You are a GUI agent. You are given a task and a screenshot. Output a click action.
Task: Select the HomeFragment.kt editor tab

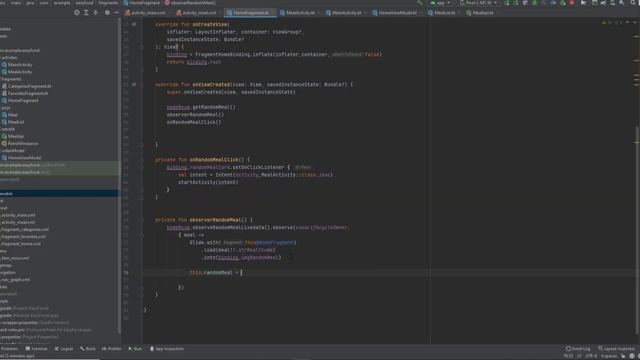coord(250,13)
